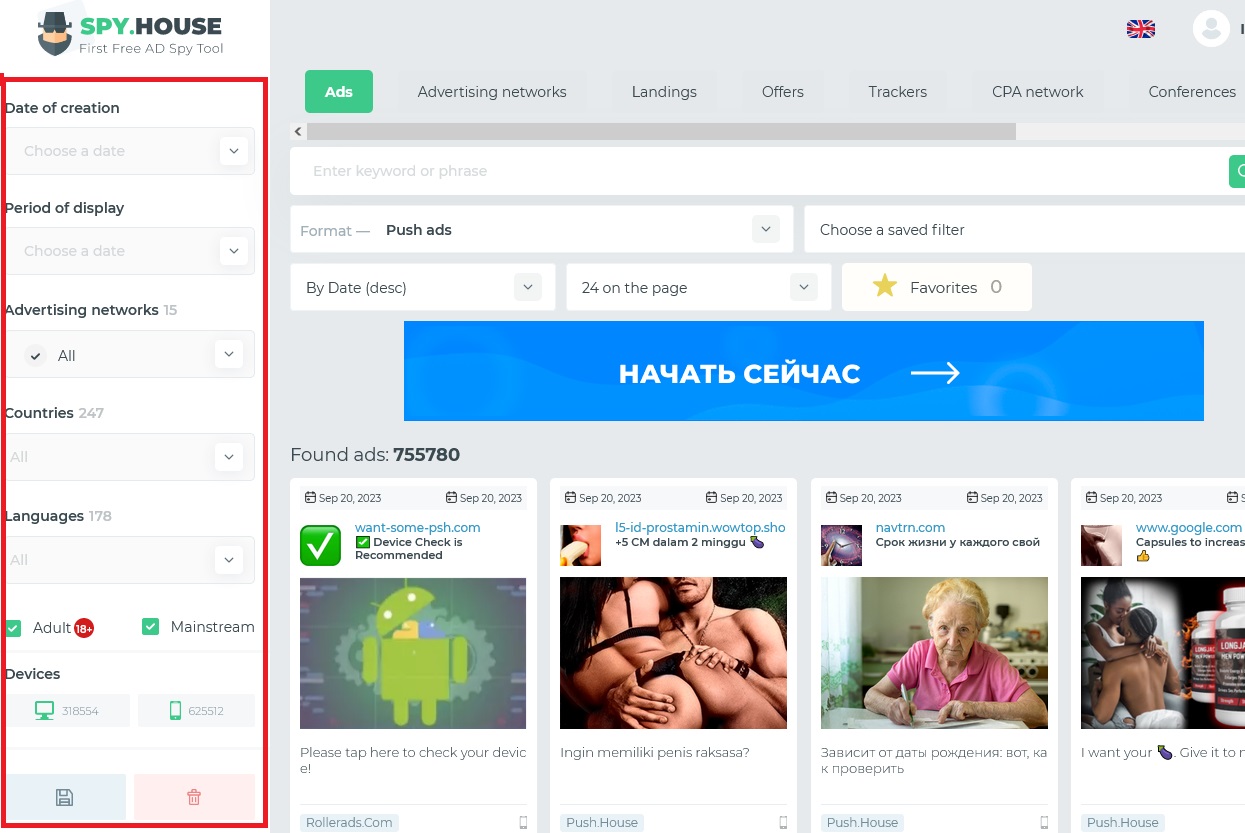Save filter with the floppy disk button
Screen dimensions: 1245x833
[65, 797]
